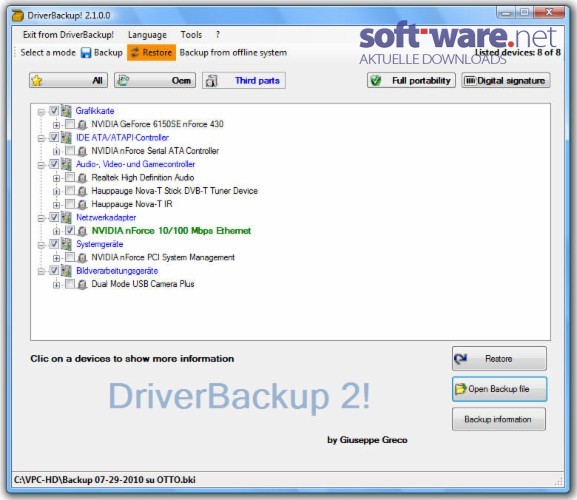Click the device icon beside Hauppauge Nova-T IR

coord(82,204)
